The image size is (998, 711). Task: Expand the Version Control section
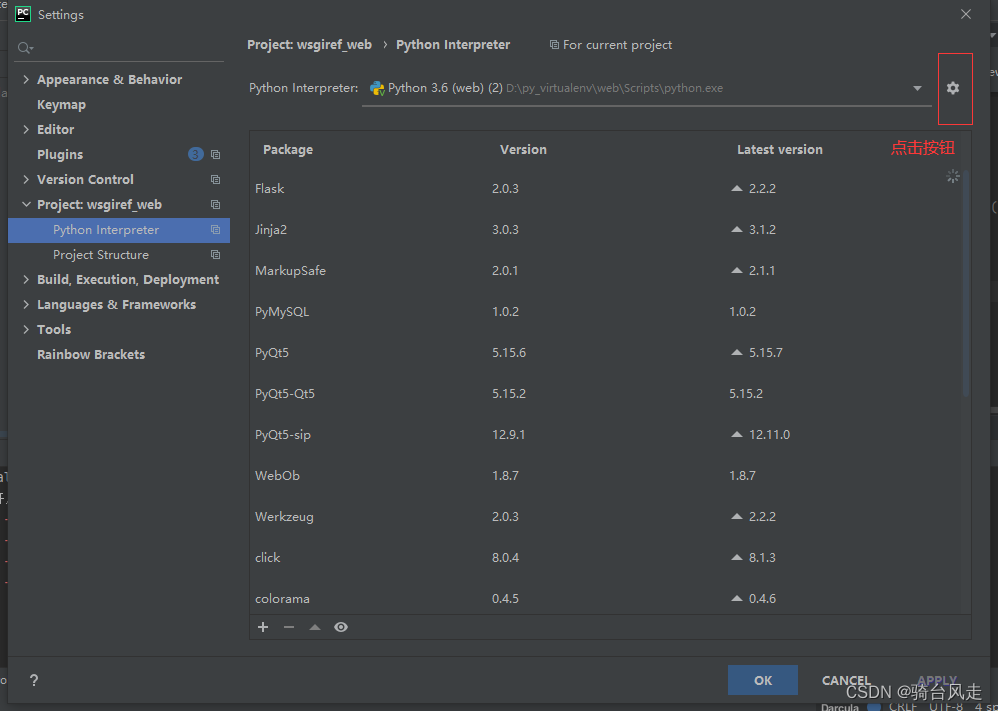pyautogui.click(x=26, y=180)
